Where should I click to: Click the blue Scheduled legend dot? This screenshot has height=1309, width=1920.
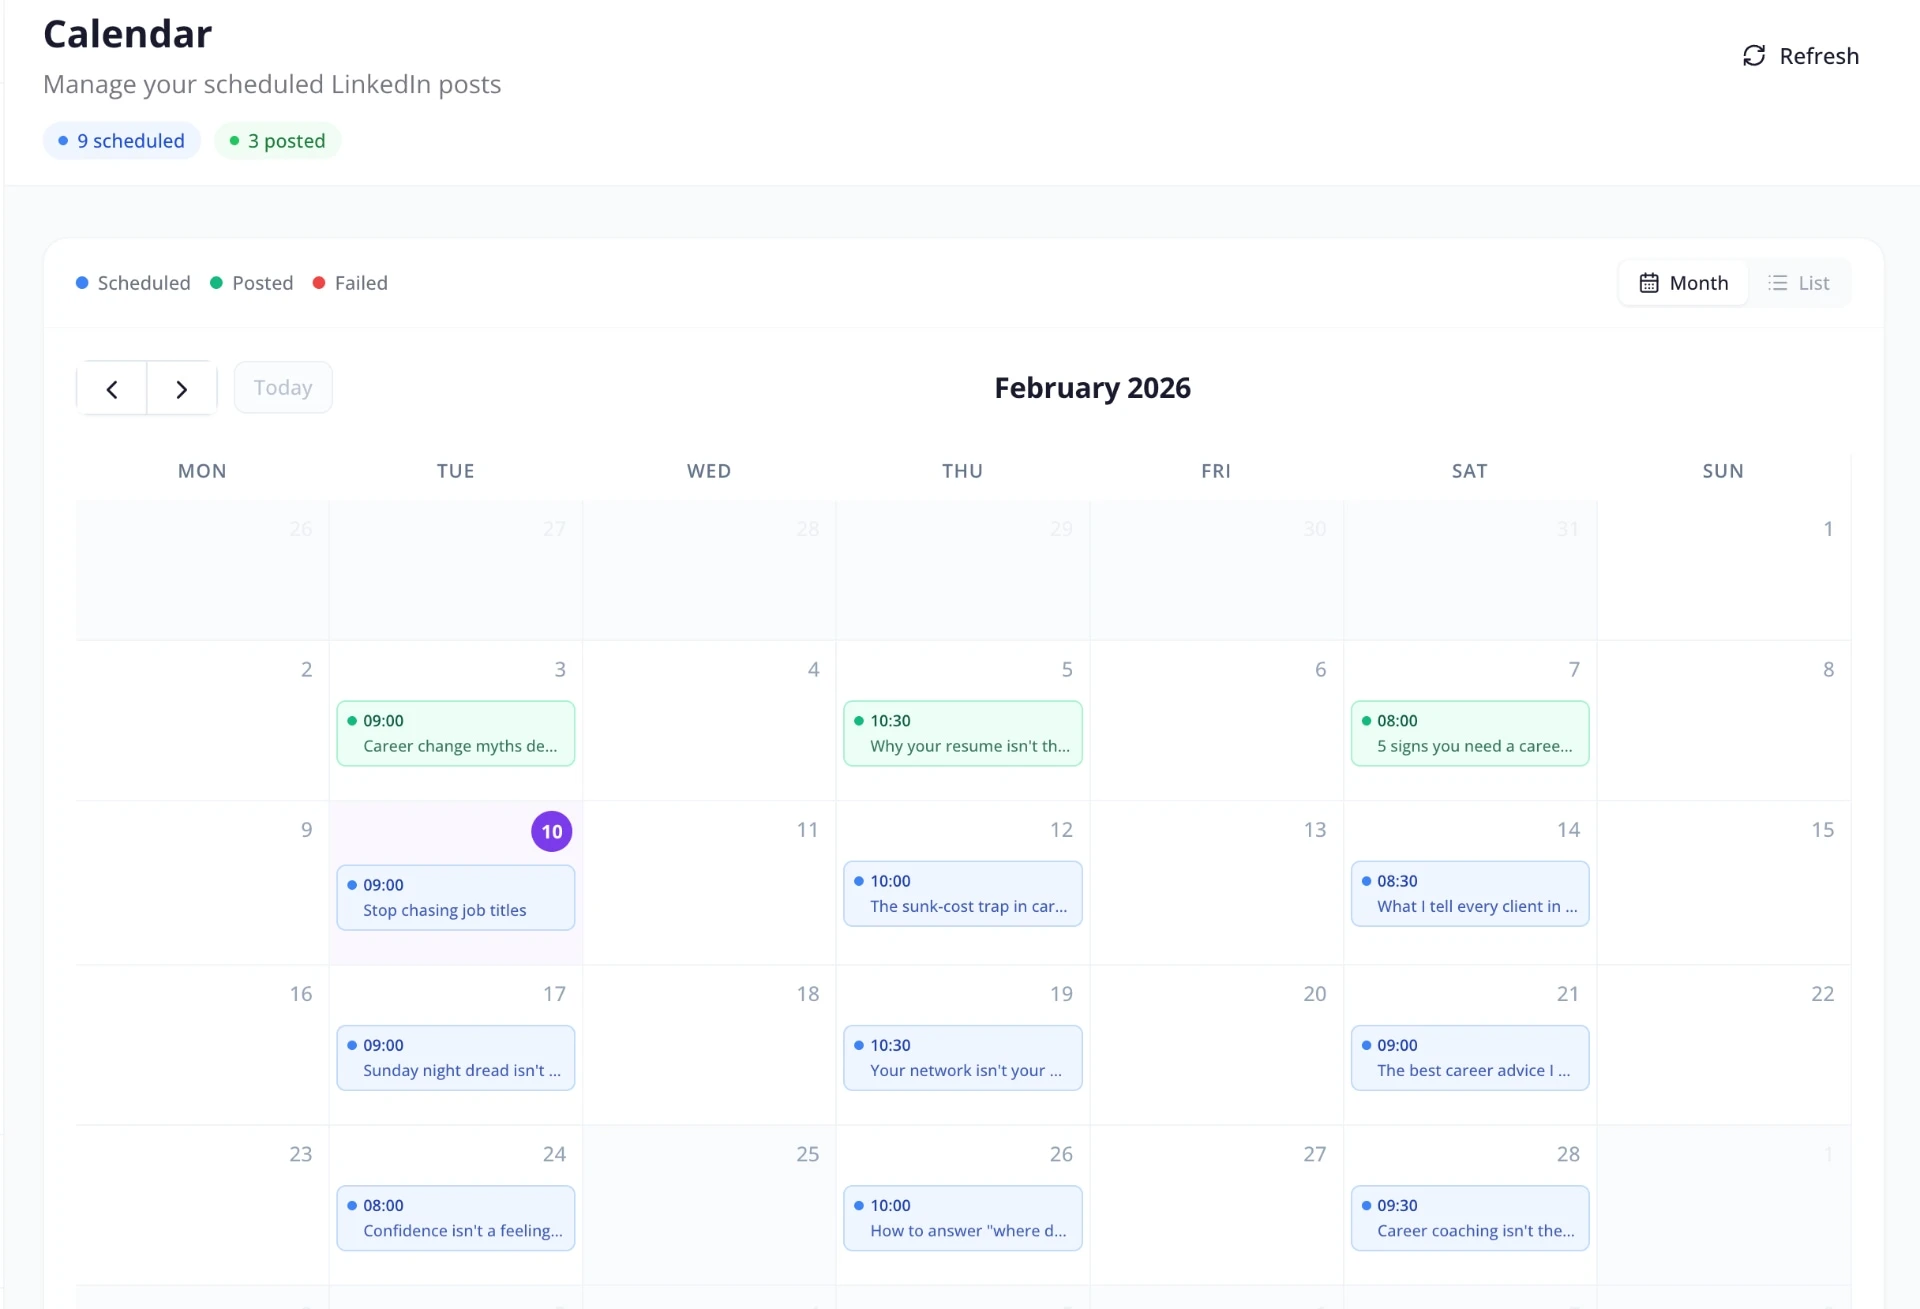[x=82, y=283]
